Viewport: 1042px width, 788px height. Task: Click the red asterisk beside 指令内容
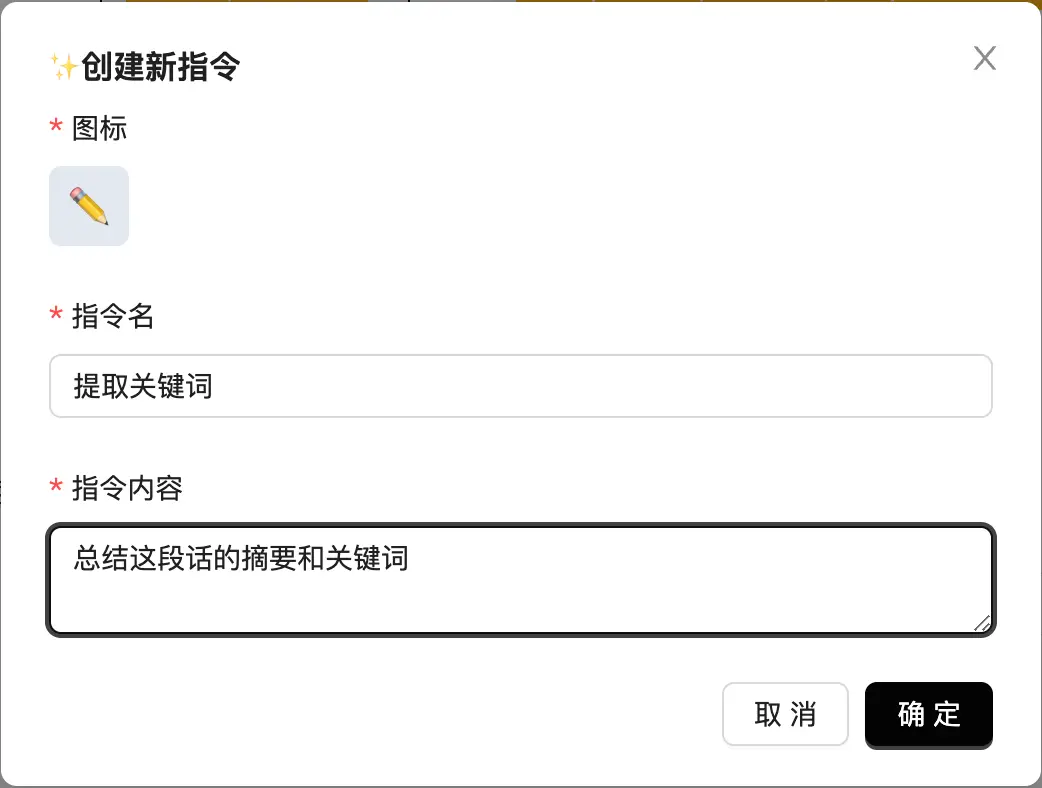click(56, 489)
